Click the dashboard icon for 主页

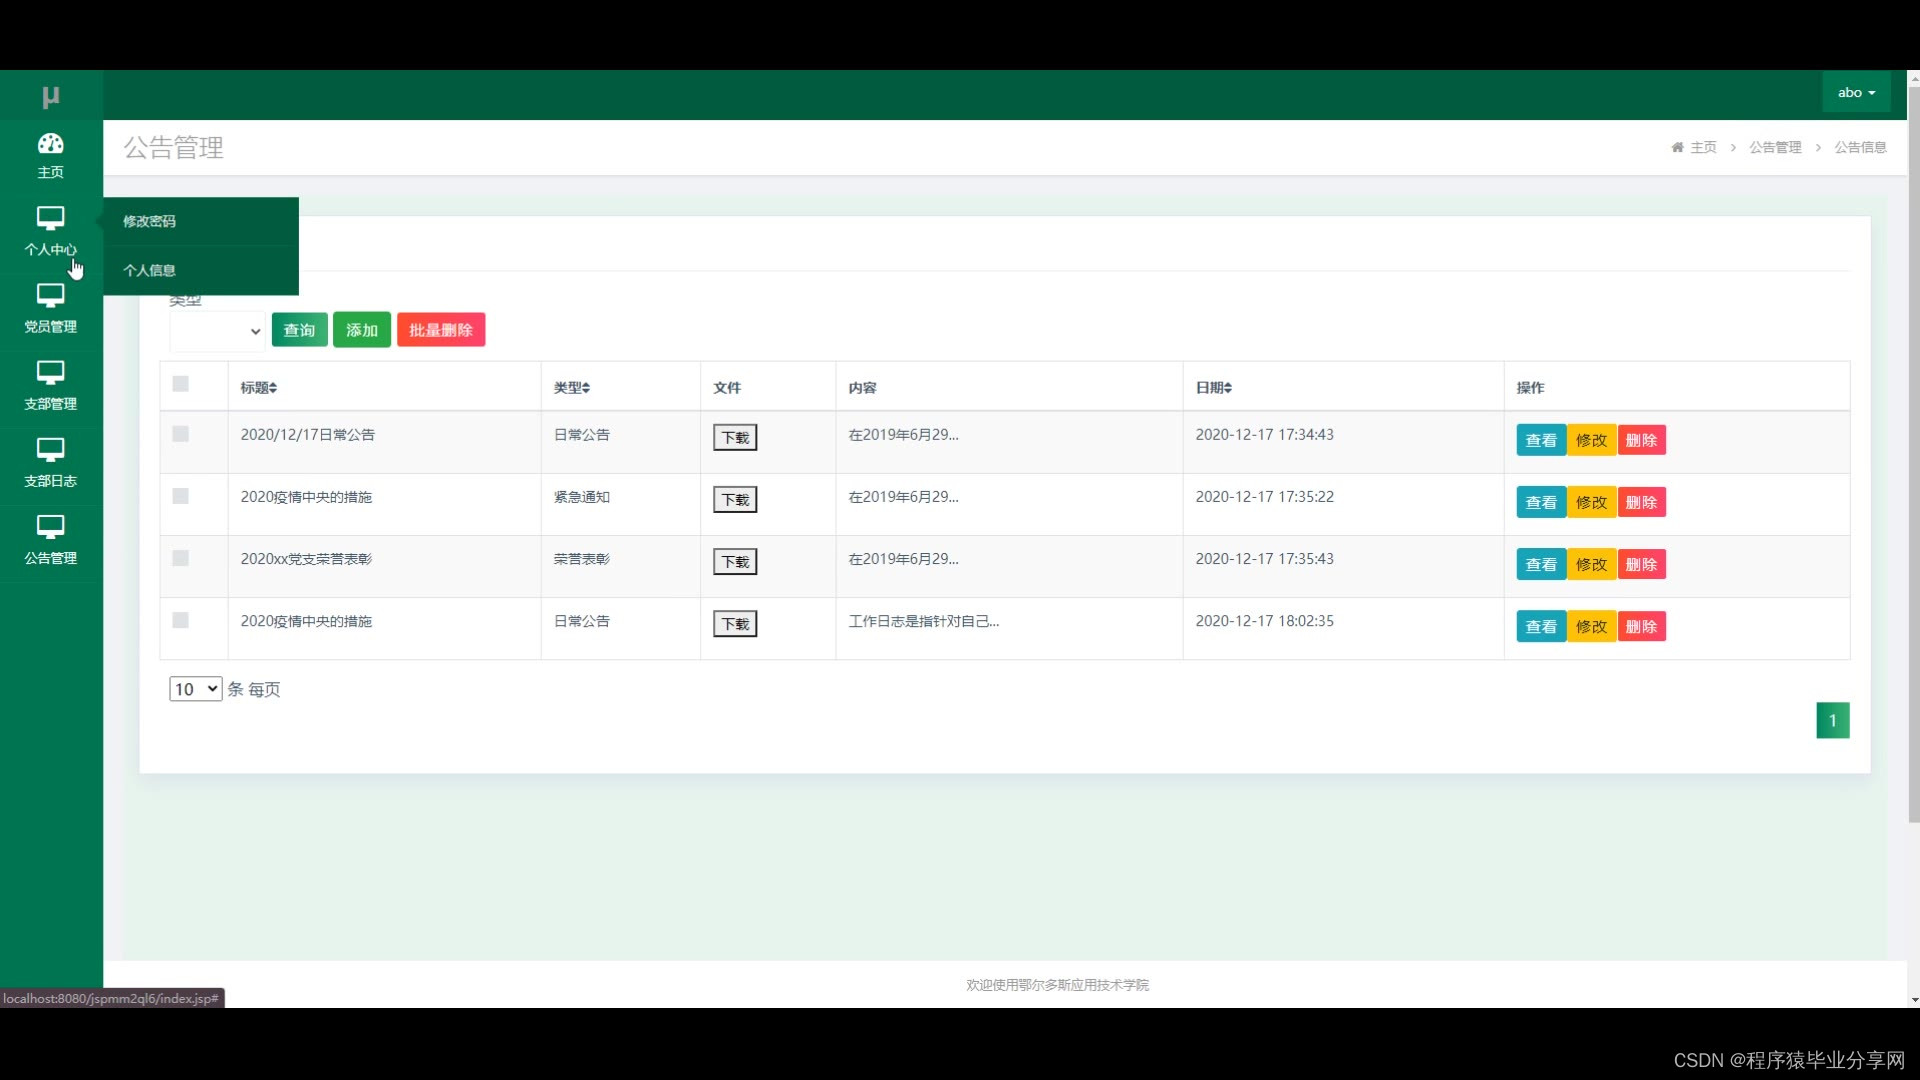(50, 144)
